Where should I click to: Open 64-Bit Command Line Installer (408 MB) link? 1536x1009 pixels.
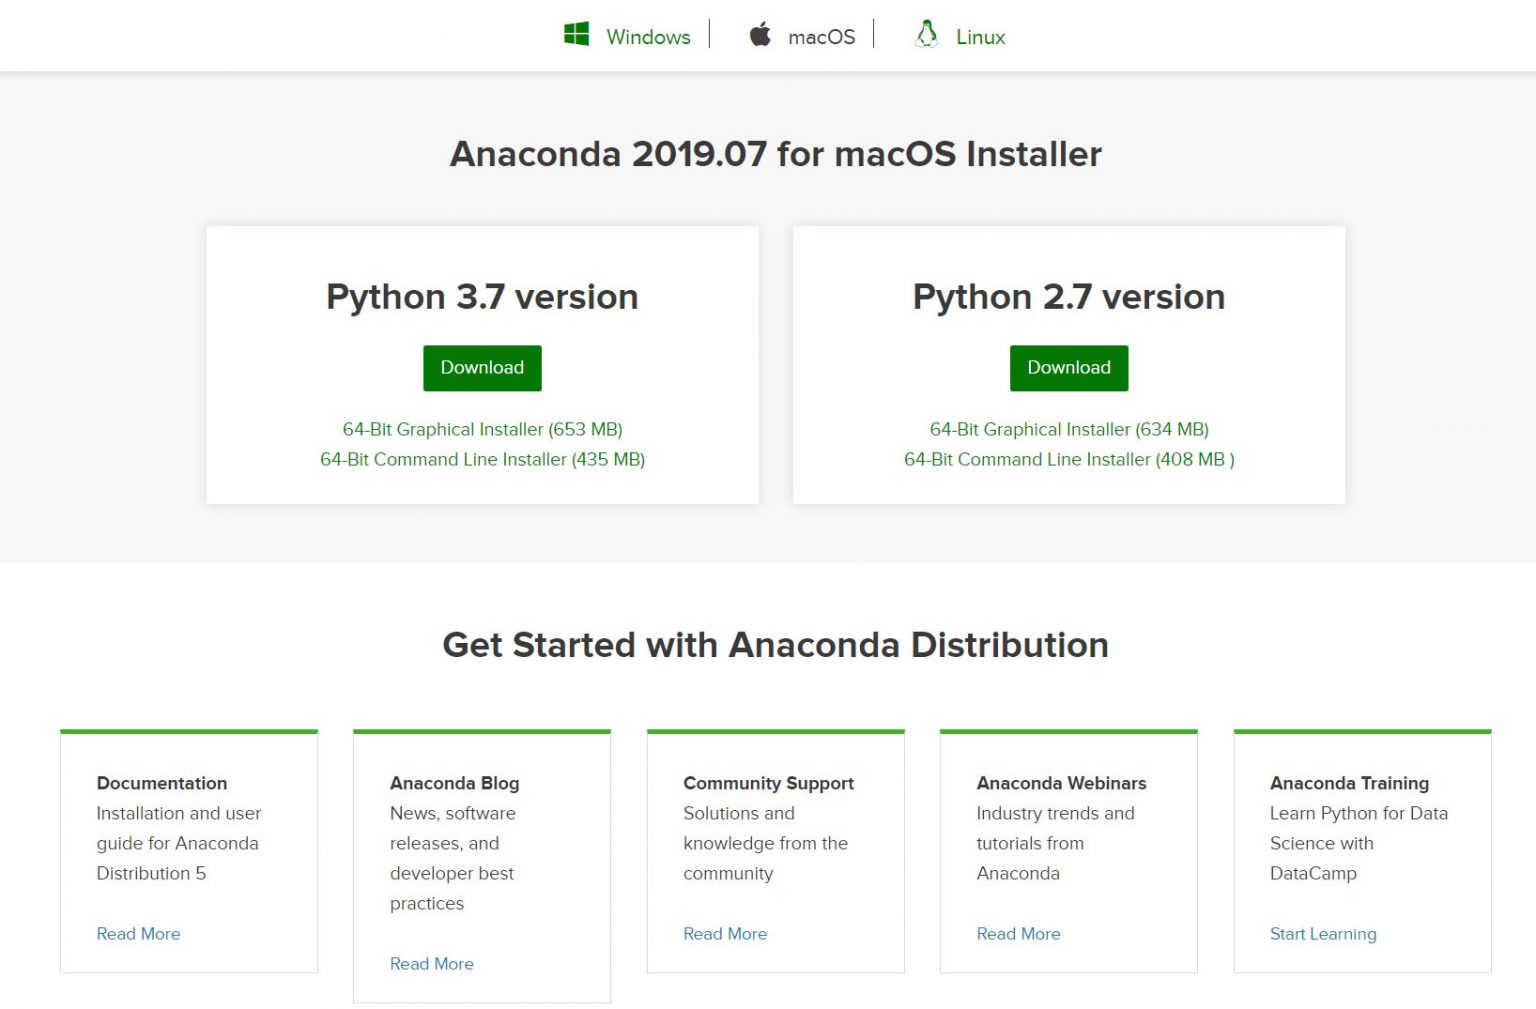coord(1068,459)
